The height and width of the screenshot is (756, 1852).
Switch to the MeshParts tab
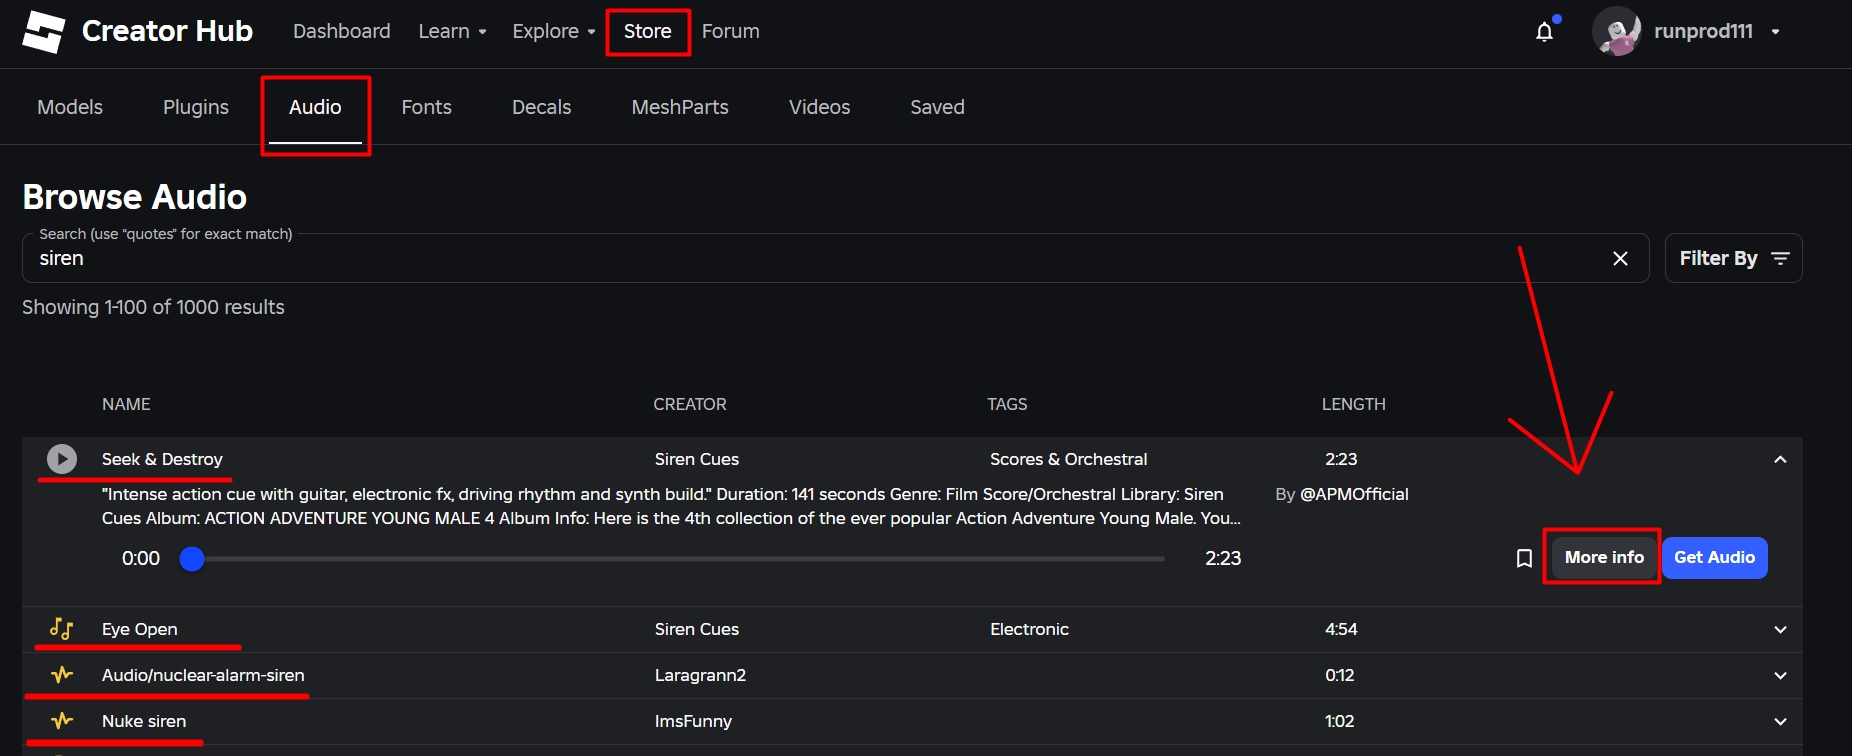[x=680, y=107]
